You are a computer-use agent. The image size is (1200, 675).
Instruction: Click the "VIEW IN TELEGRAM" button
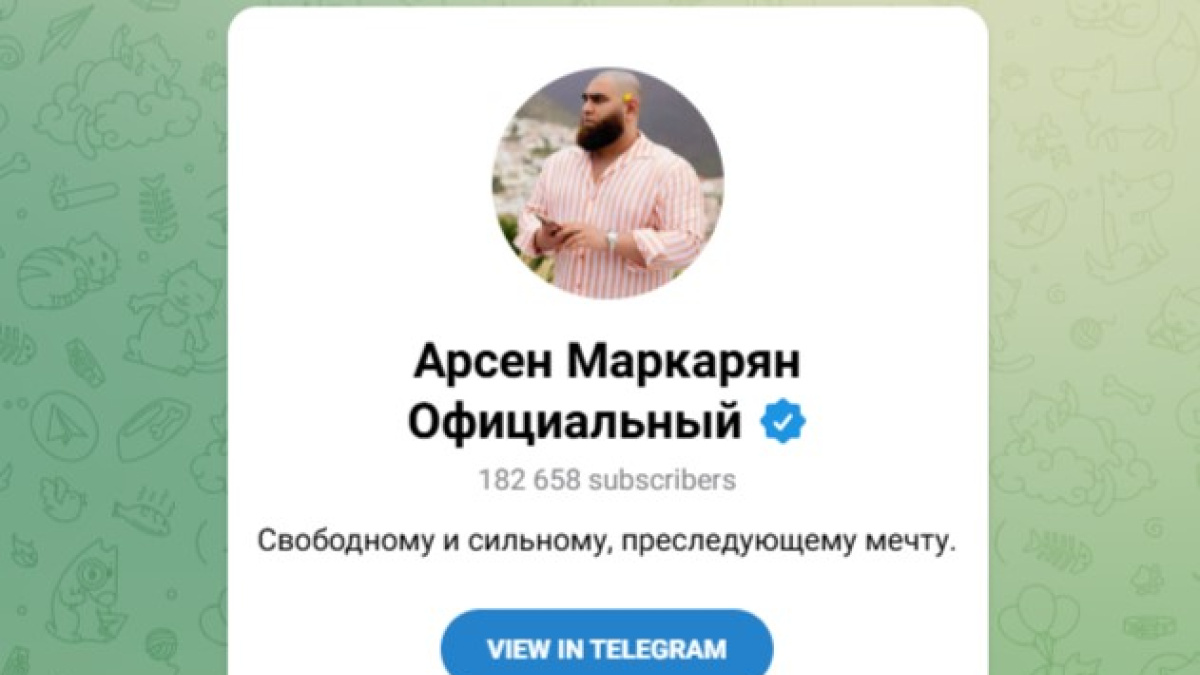(607, 649)
